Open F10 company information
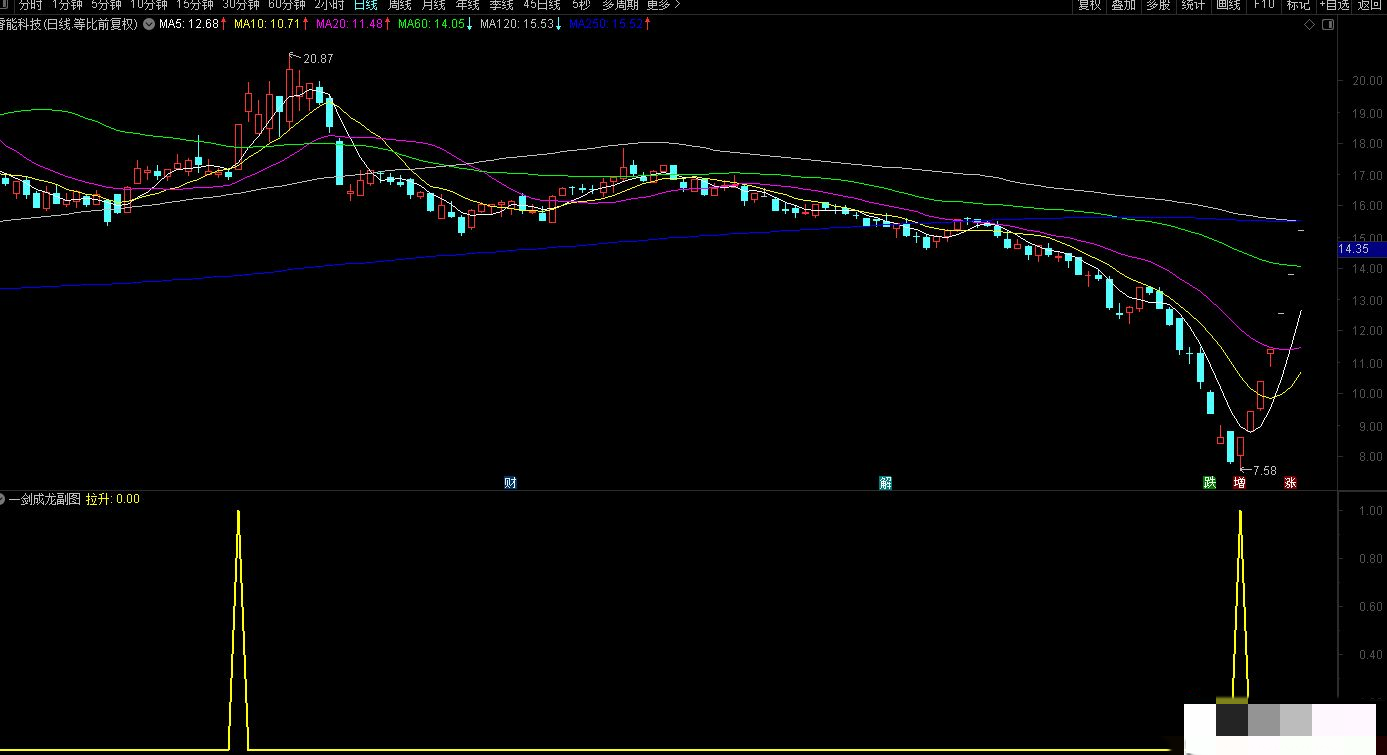This screenshot has width=1387, height=755. tap(1264, 5)
